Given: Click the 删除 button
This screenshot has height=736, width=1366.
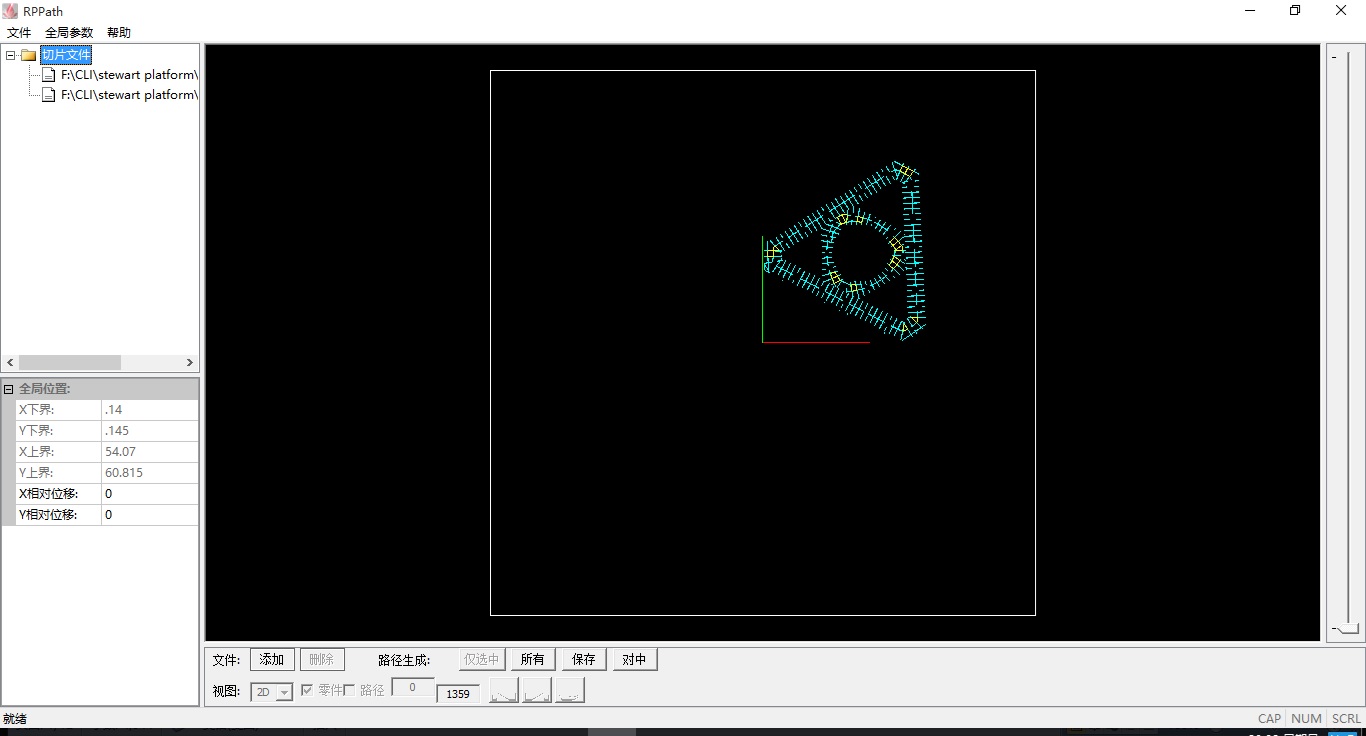Looking at the screenshot, I should 322,660.
